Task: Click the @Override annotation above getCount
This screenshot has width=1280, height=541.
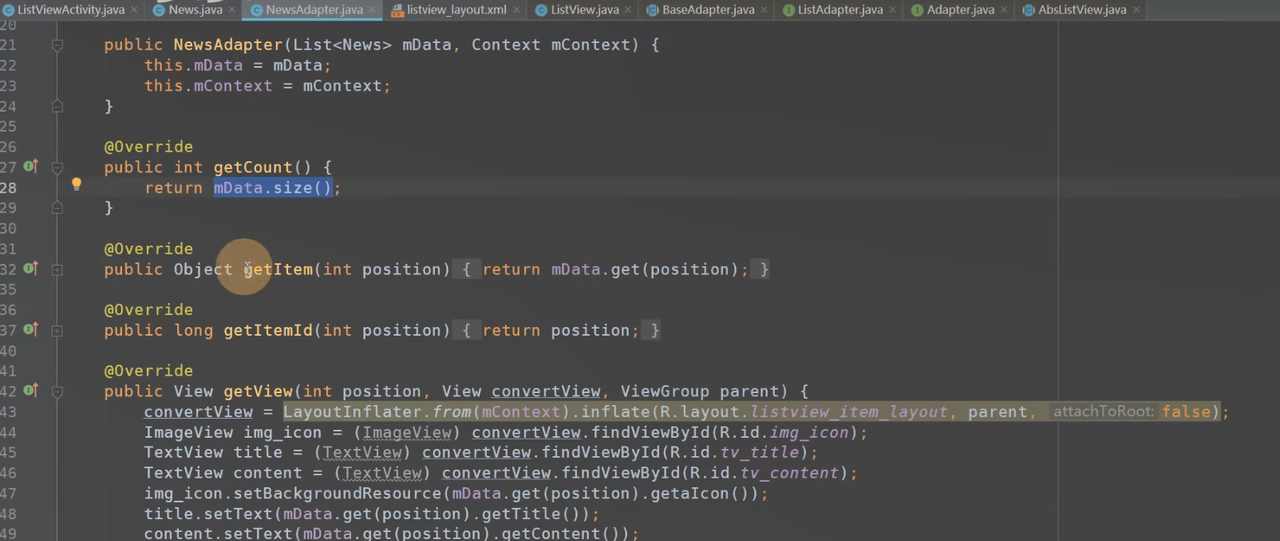Action: pos(149,147)
